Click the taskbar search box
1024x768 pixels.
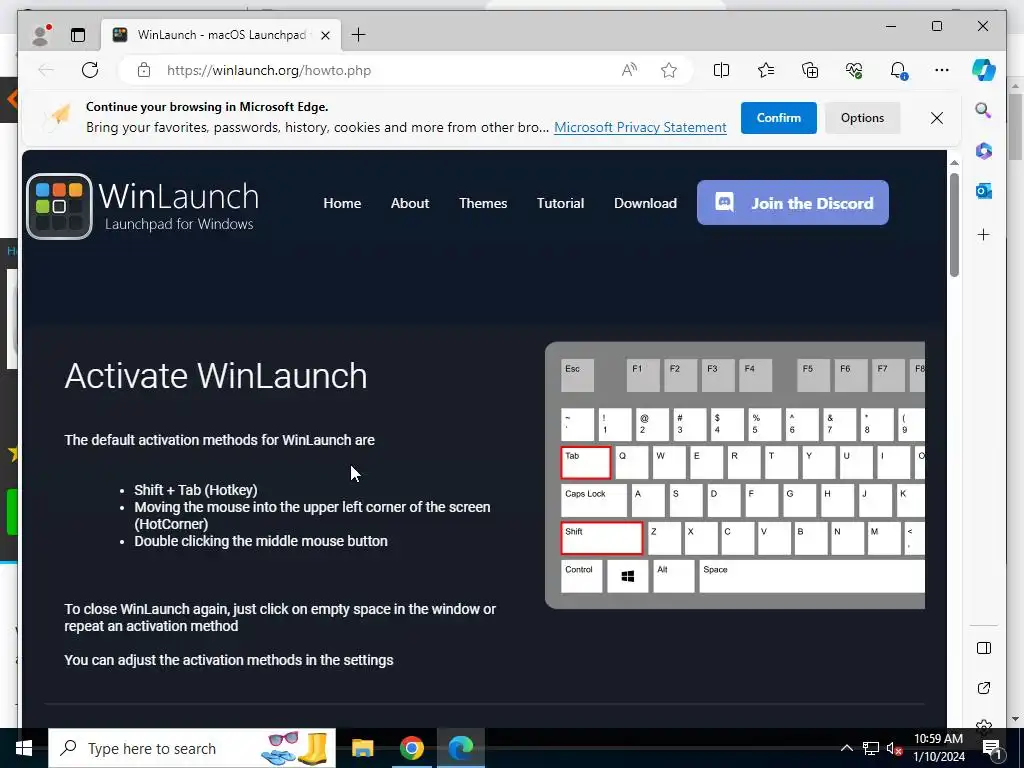[x=192, y=748]
